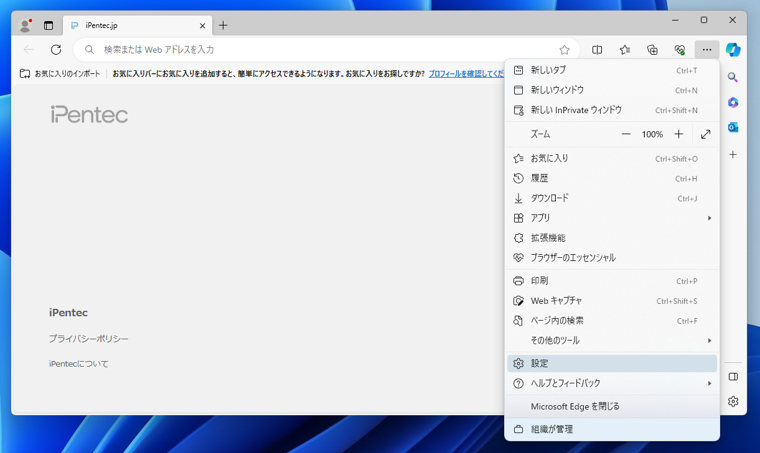This screenshot has height=453, width=760.
Task: Click the Back navigation arrow
Action: 29,49
